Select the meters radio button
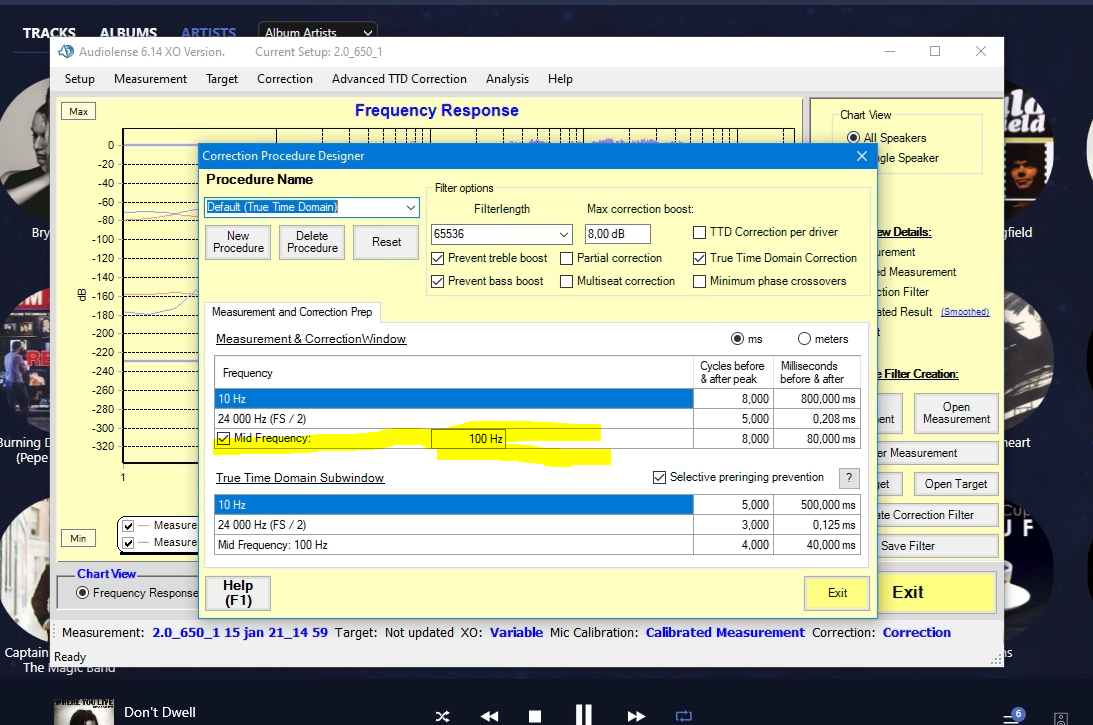1093x725 pixels. click(x=804, y=339)
